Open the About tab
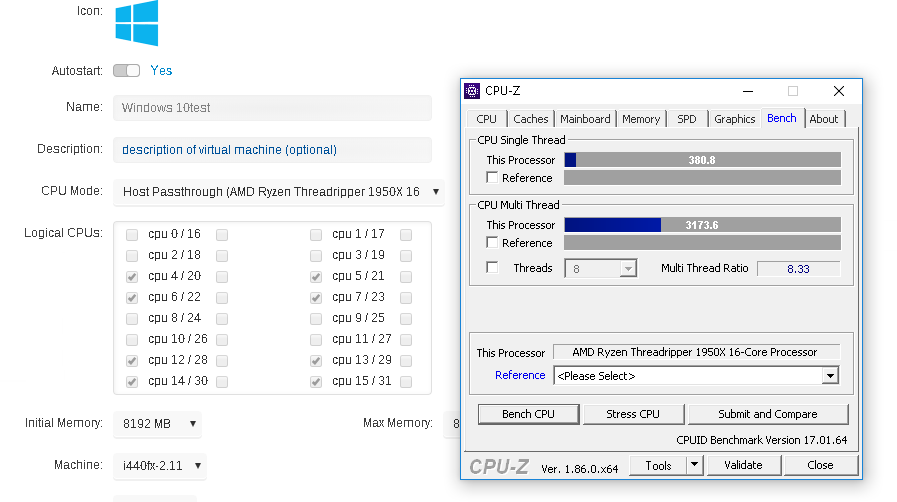 [823, 119]
